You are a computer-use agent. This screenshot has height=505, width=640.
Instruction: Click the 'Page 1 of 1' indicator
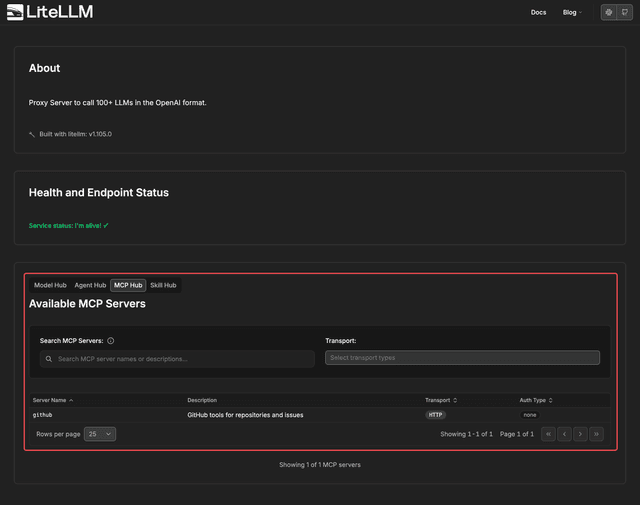517,434
